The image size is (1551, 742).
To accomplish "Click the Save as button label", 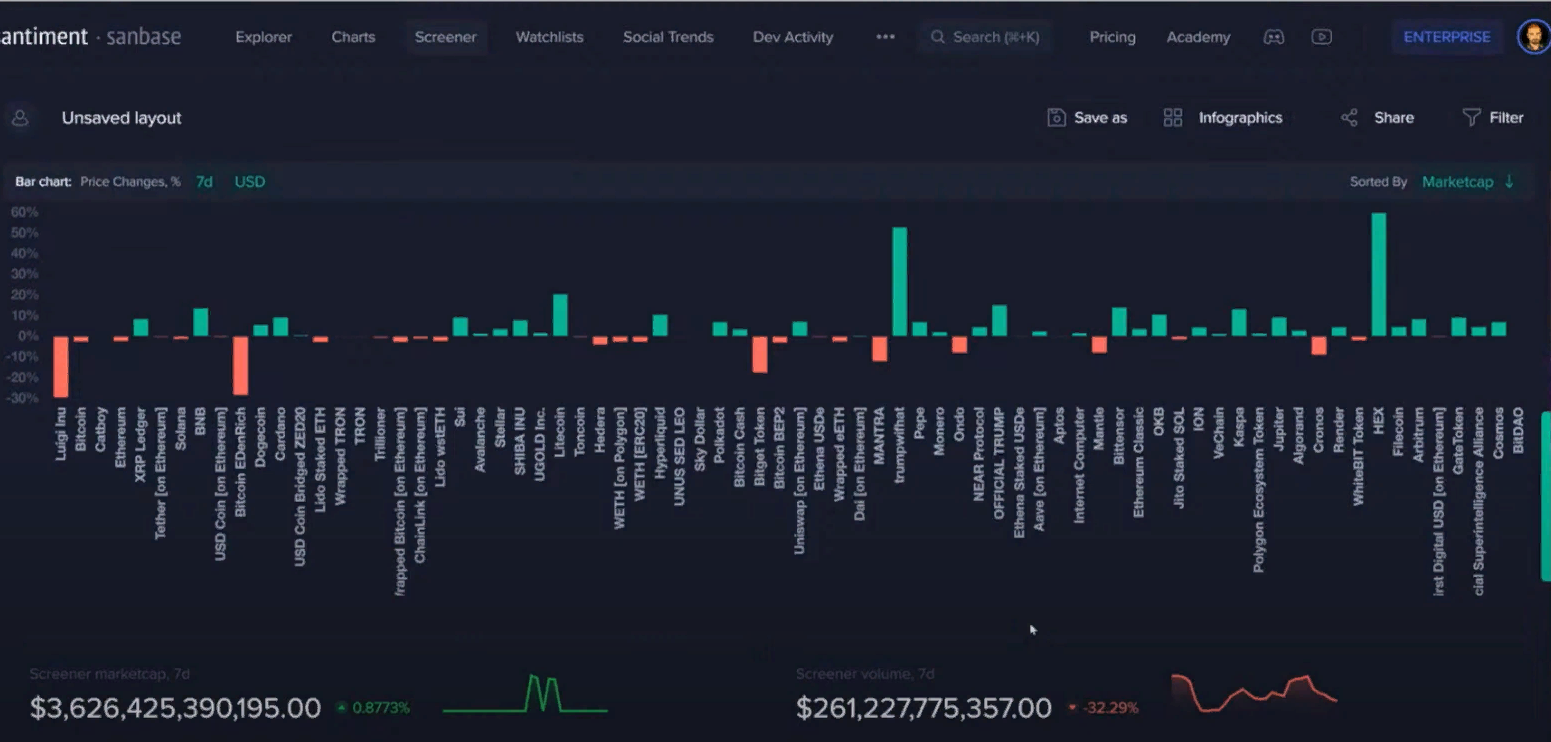I will (x=1100, y=118).
